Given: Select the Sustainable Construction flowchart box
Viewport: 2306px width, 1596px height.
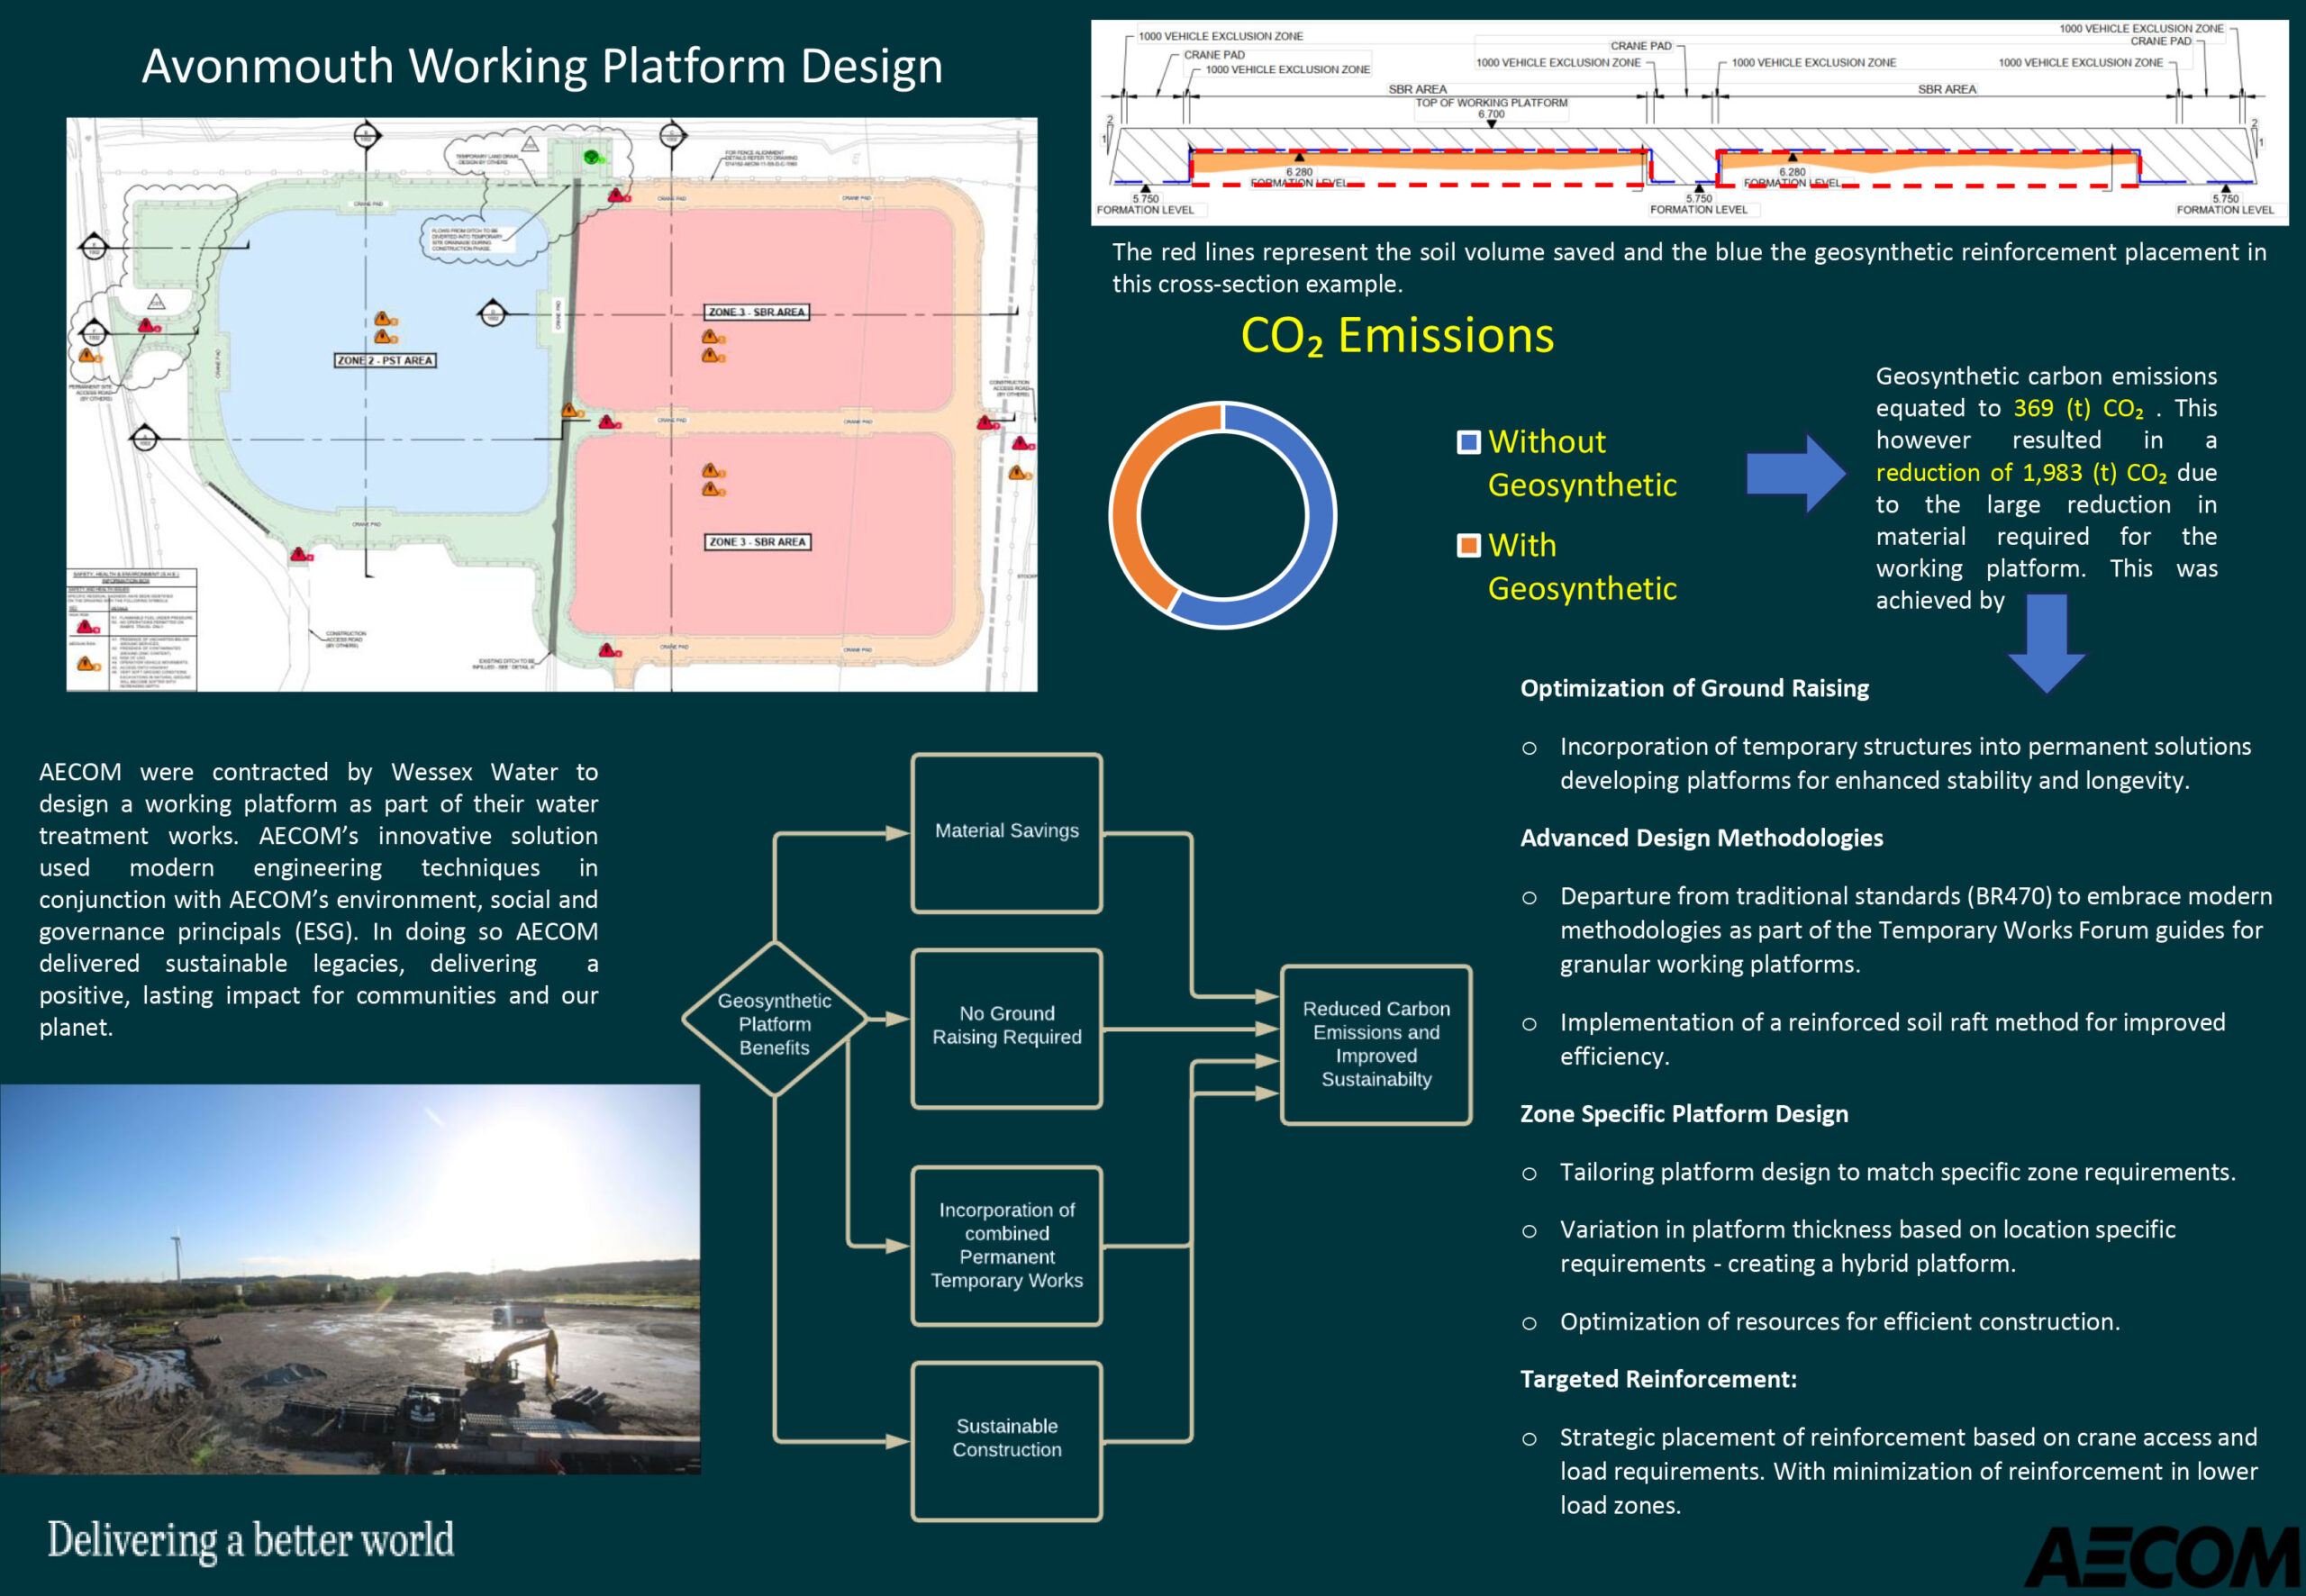Looking at the screenshot, I should coord(1006,1440).
